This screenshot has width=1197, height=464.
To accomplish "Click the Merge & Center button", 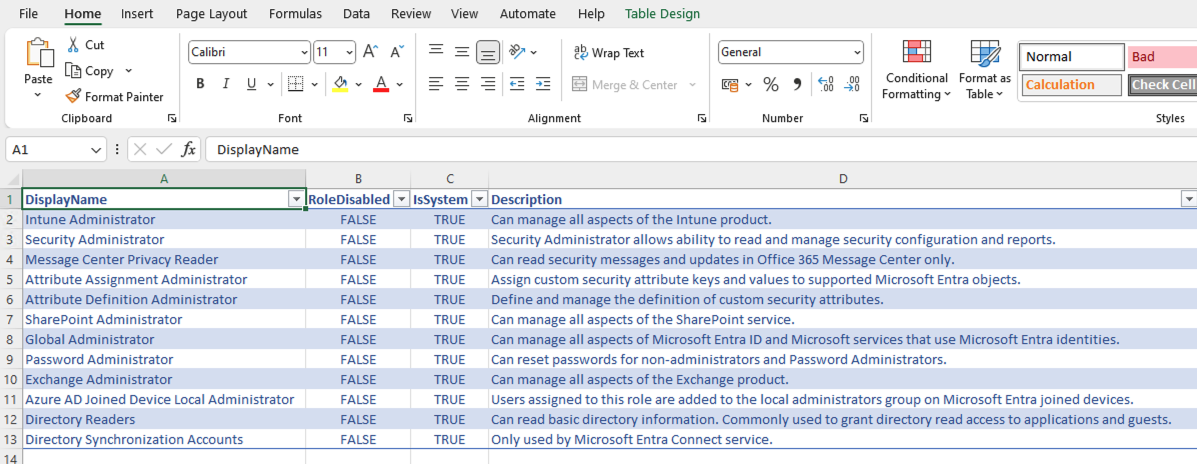I will point(625,85).
